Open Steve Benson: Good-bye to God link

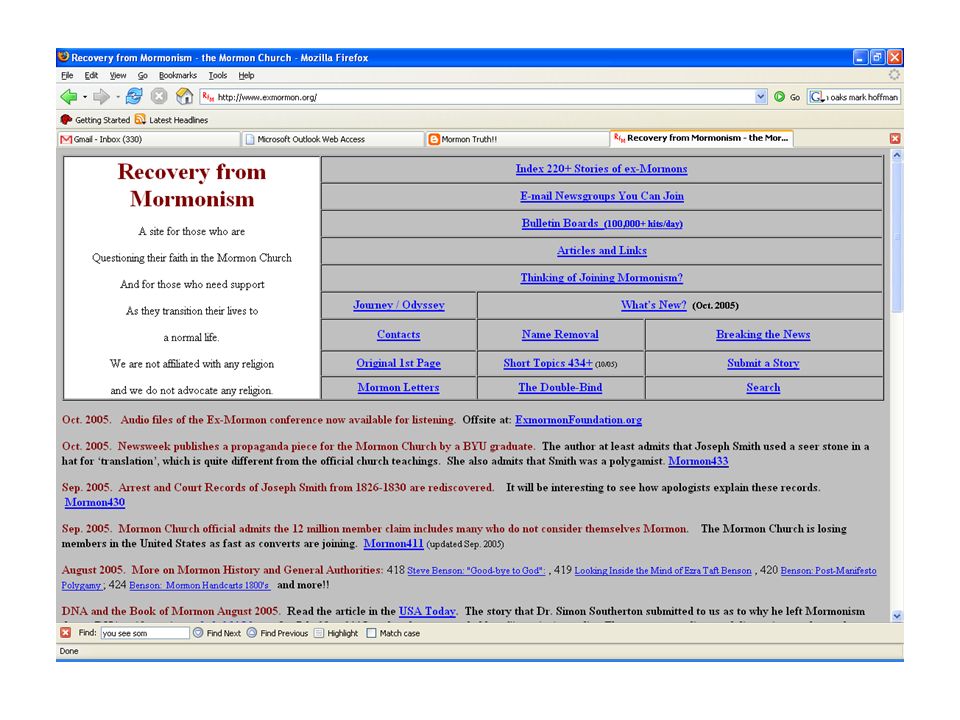click(476, 571)
